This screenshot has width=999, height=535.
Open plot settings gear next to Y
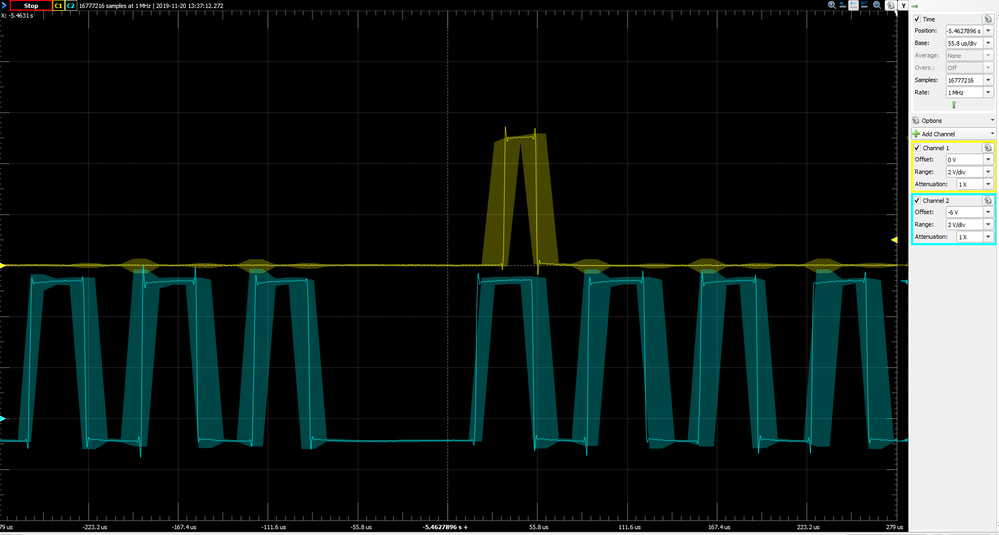coord(891,5)
